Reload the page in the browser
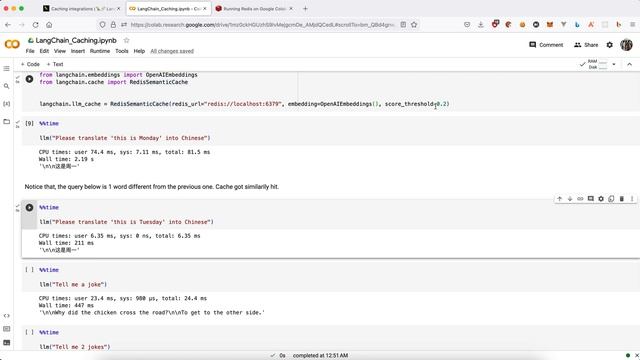 tap(36, 25)
